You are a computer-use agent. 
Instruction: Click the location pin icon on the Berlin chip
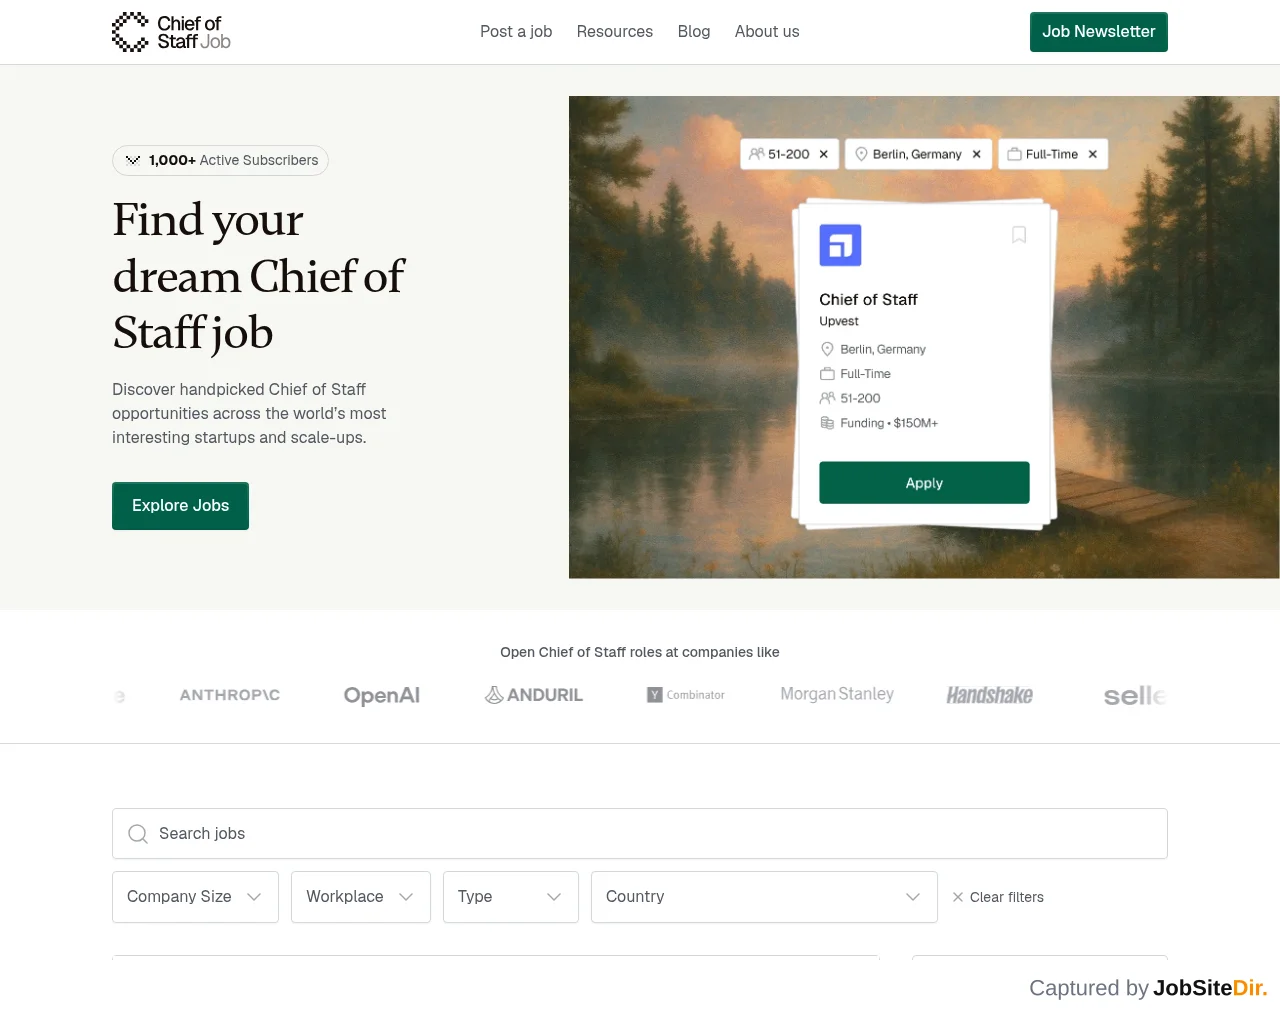(861, 154)
